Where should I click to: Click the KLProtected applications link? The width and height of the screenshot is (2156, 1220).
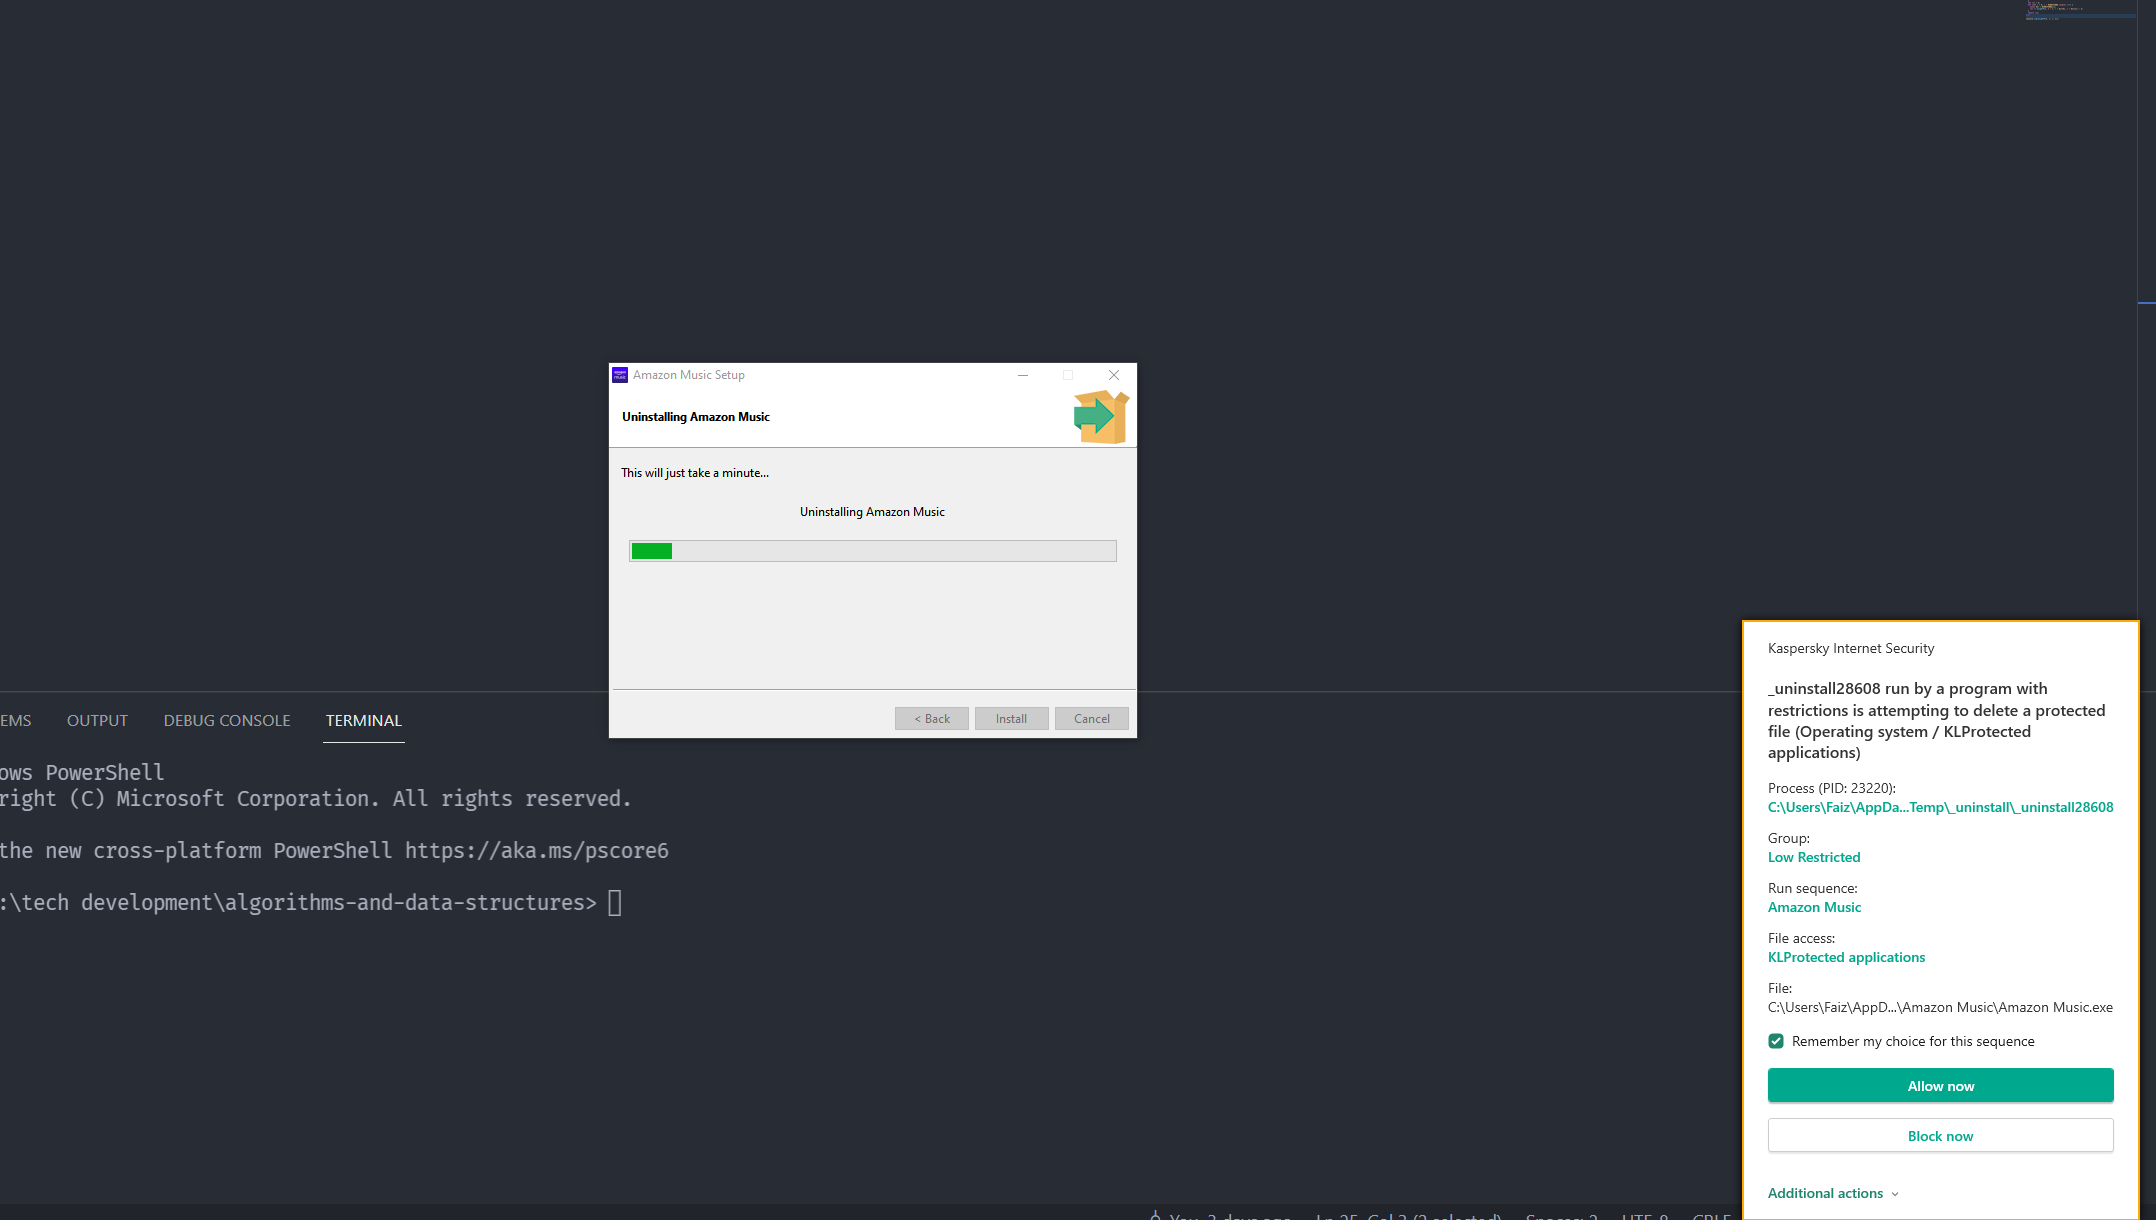click(1845, 957)
